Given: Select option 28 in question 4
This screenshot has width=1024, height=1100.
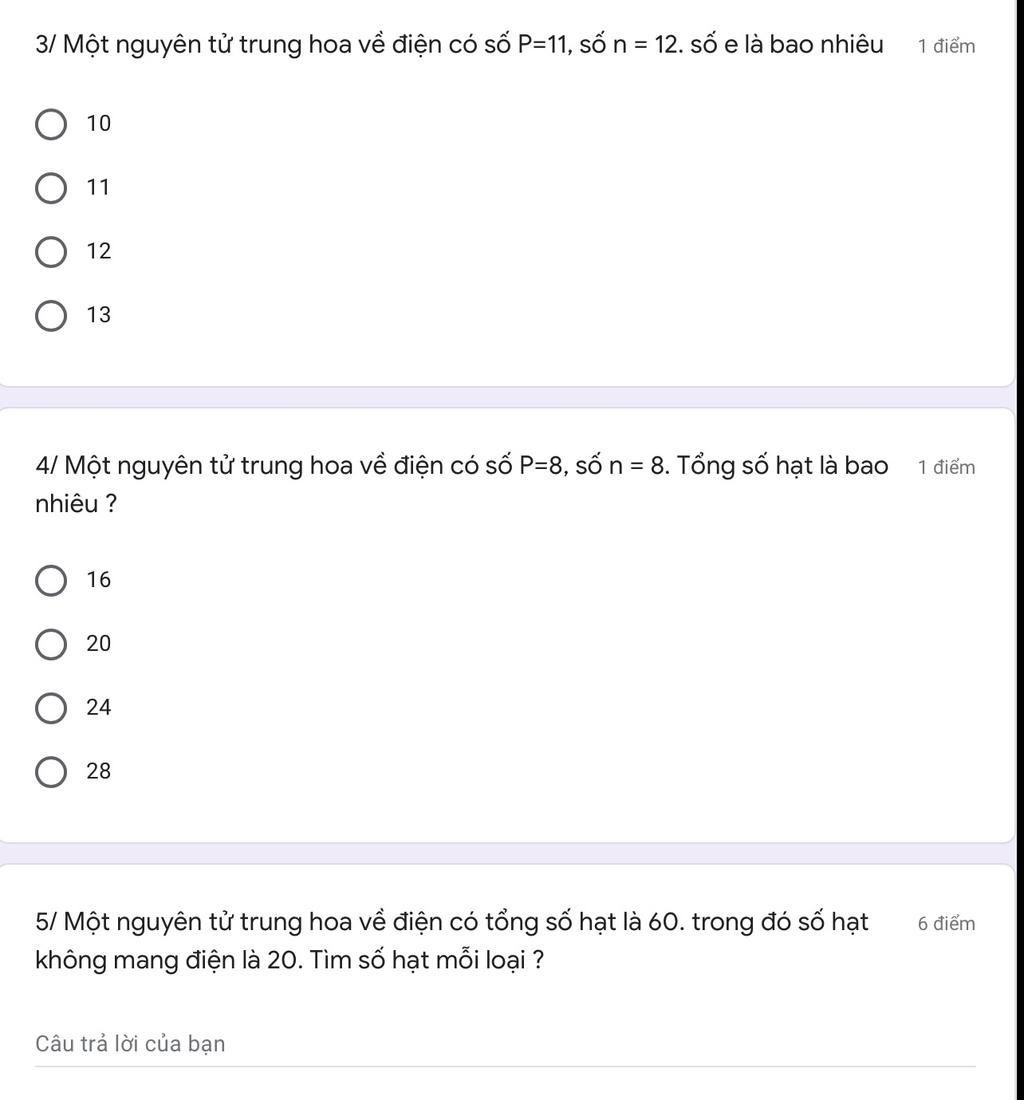Looking at the screenshot, I should tap(51, 772).
